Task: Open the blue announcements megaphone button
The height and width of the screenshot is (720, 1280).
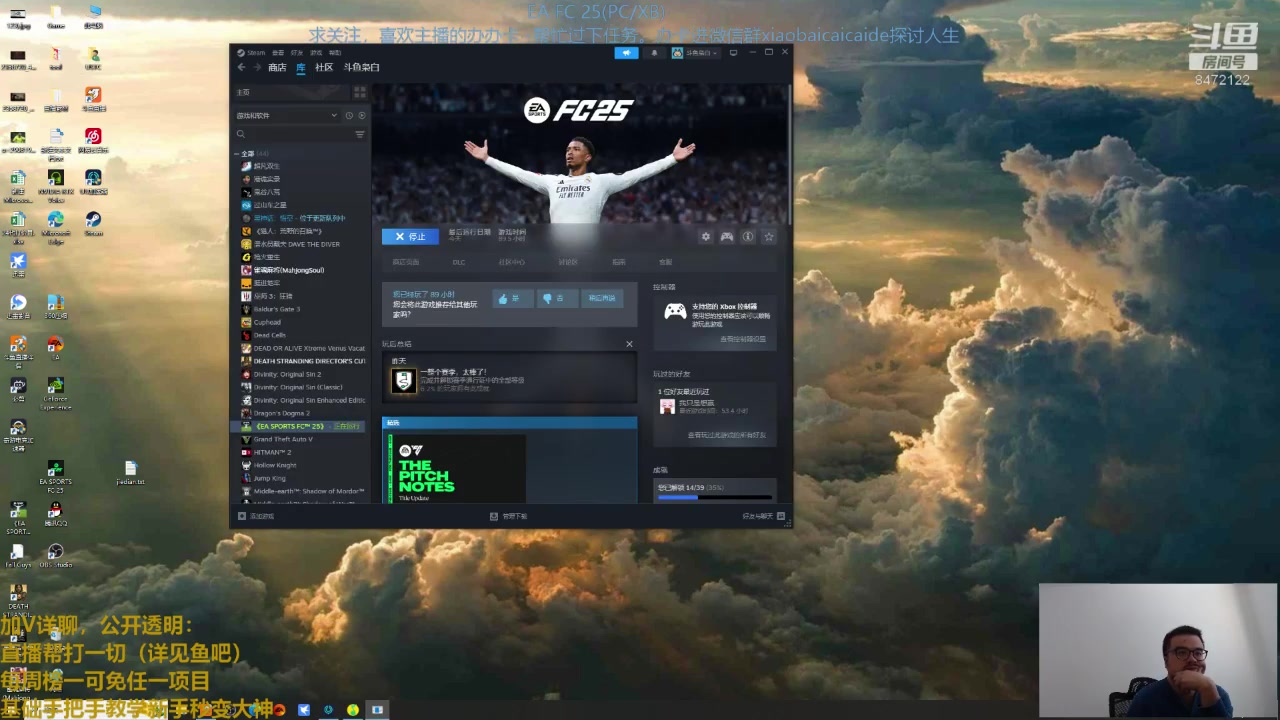Action: click(626, 52)
